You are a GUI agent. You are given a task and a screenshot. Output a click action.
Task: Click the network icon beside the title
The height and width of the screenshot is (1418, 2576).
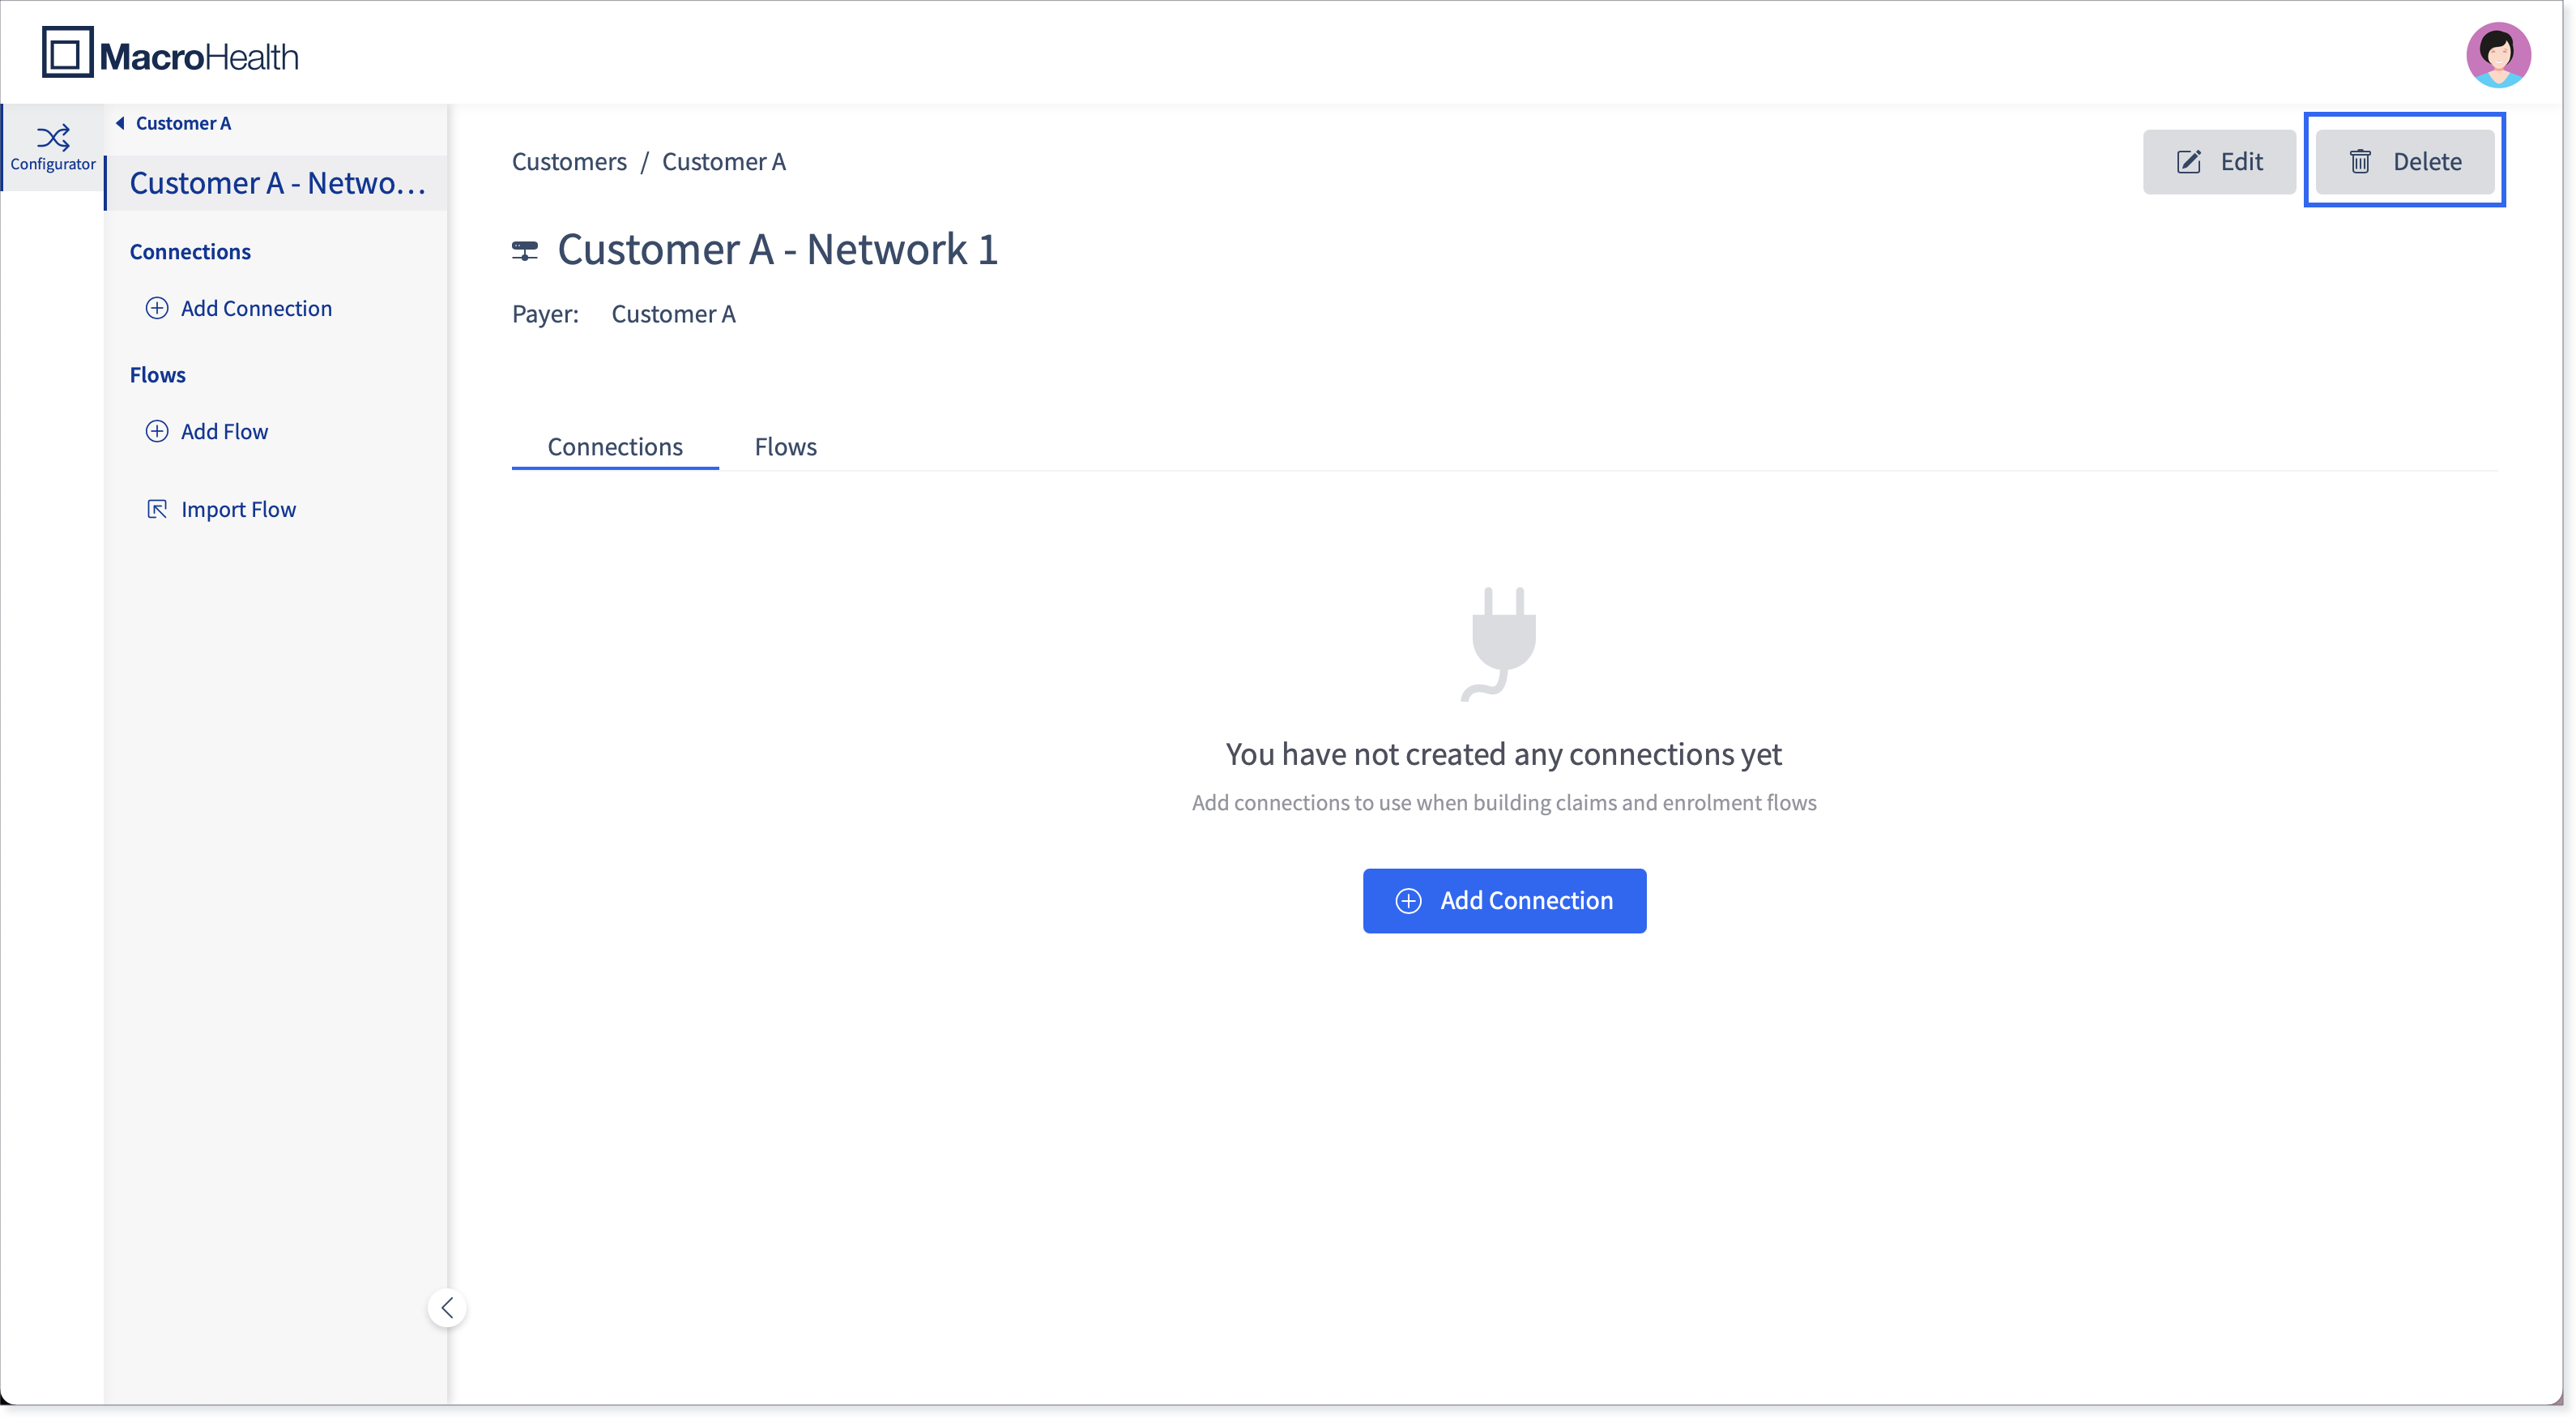coord(525,250)
